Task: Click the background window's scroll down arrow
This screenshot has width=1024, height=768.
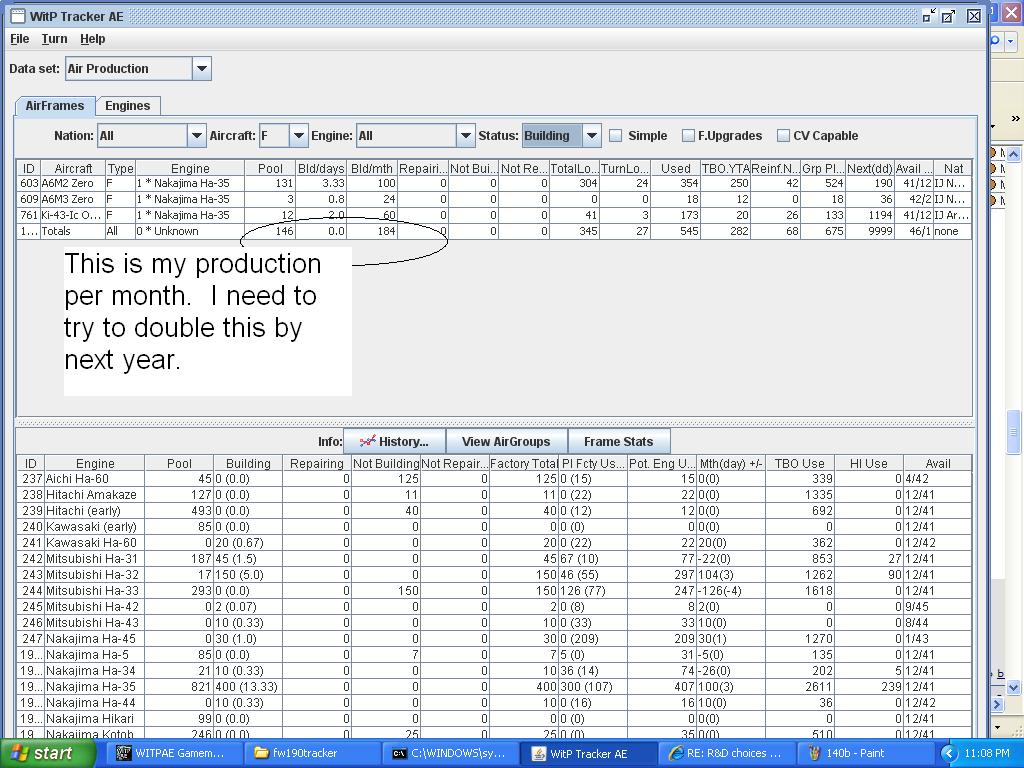Action: coord(1013,687)
